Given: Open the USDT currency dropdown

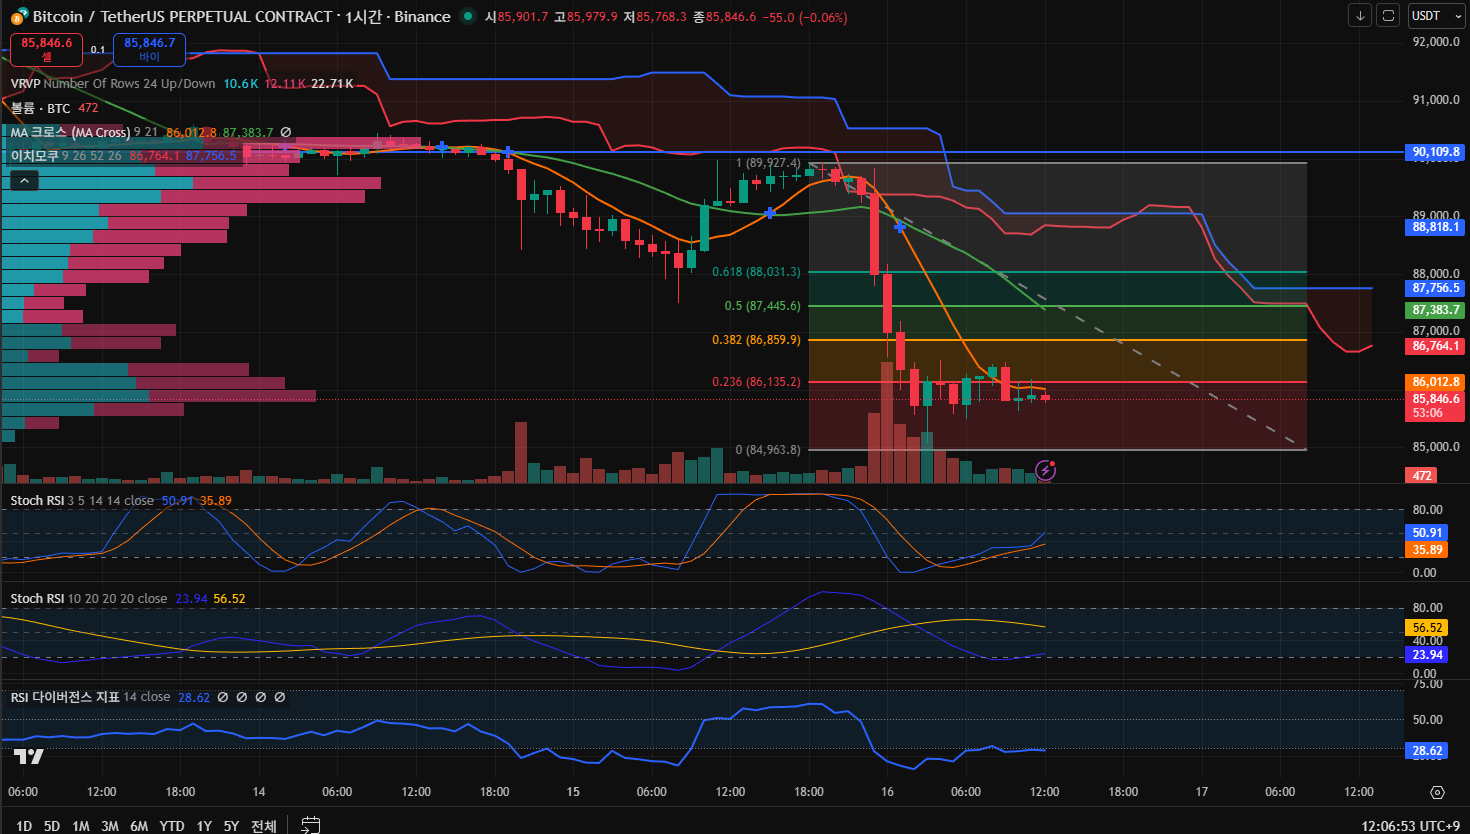Looking at the screenshot, I should coord(1433,15).
